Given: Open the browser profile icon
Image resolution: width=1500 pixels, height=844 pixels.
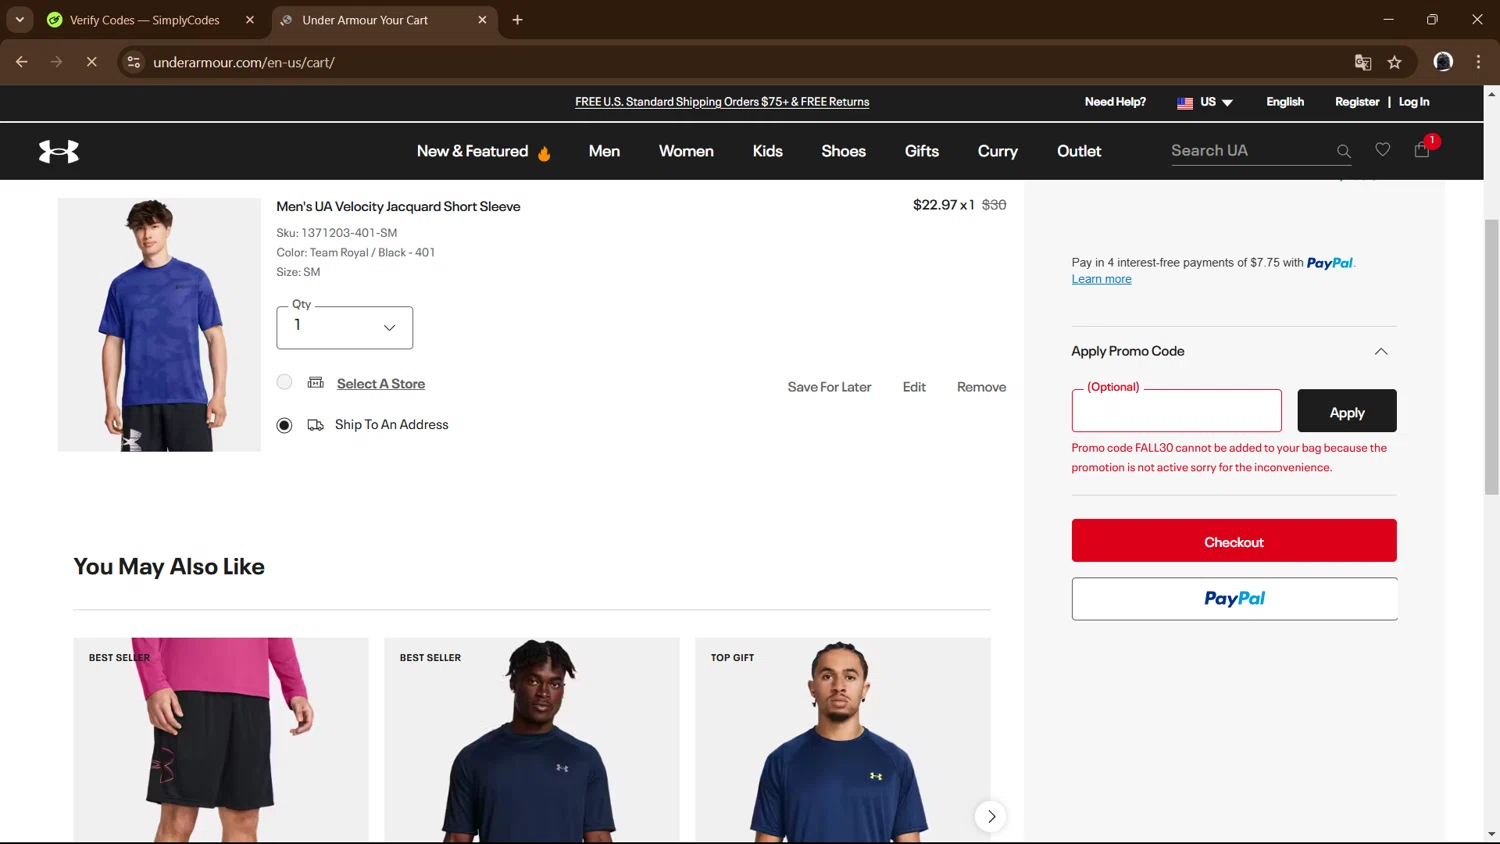Looking at the screenshot, I should pyautogui.click(x=1442, y=62).
